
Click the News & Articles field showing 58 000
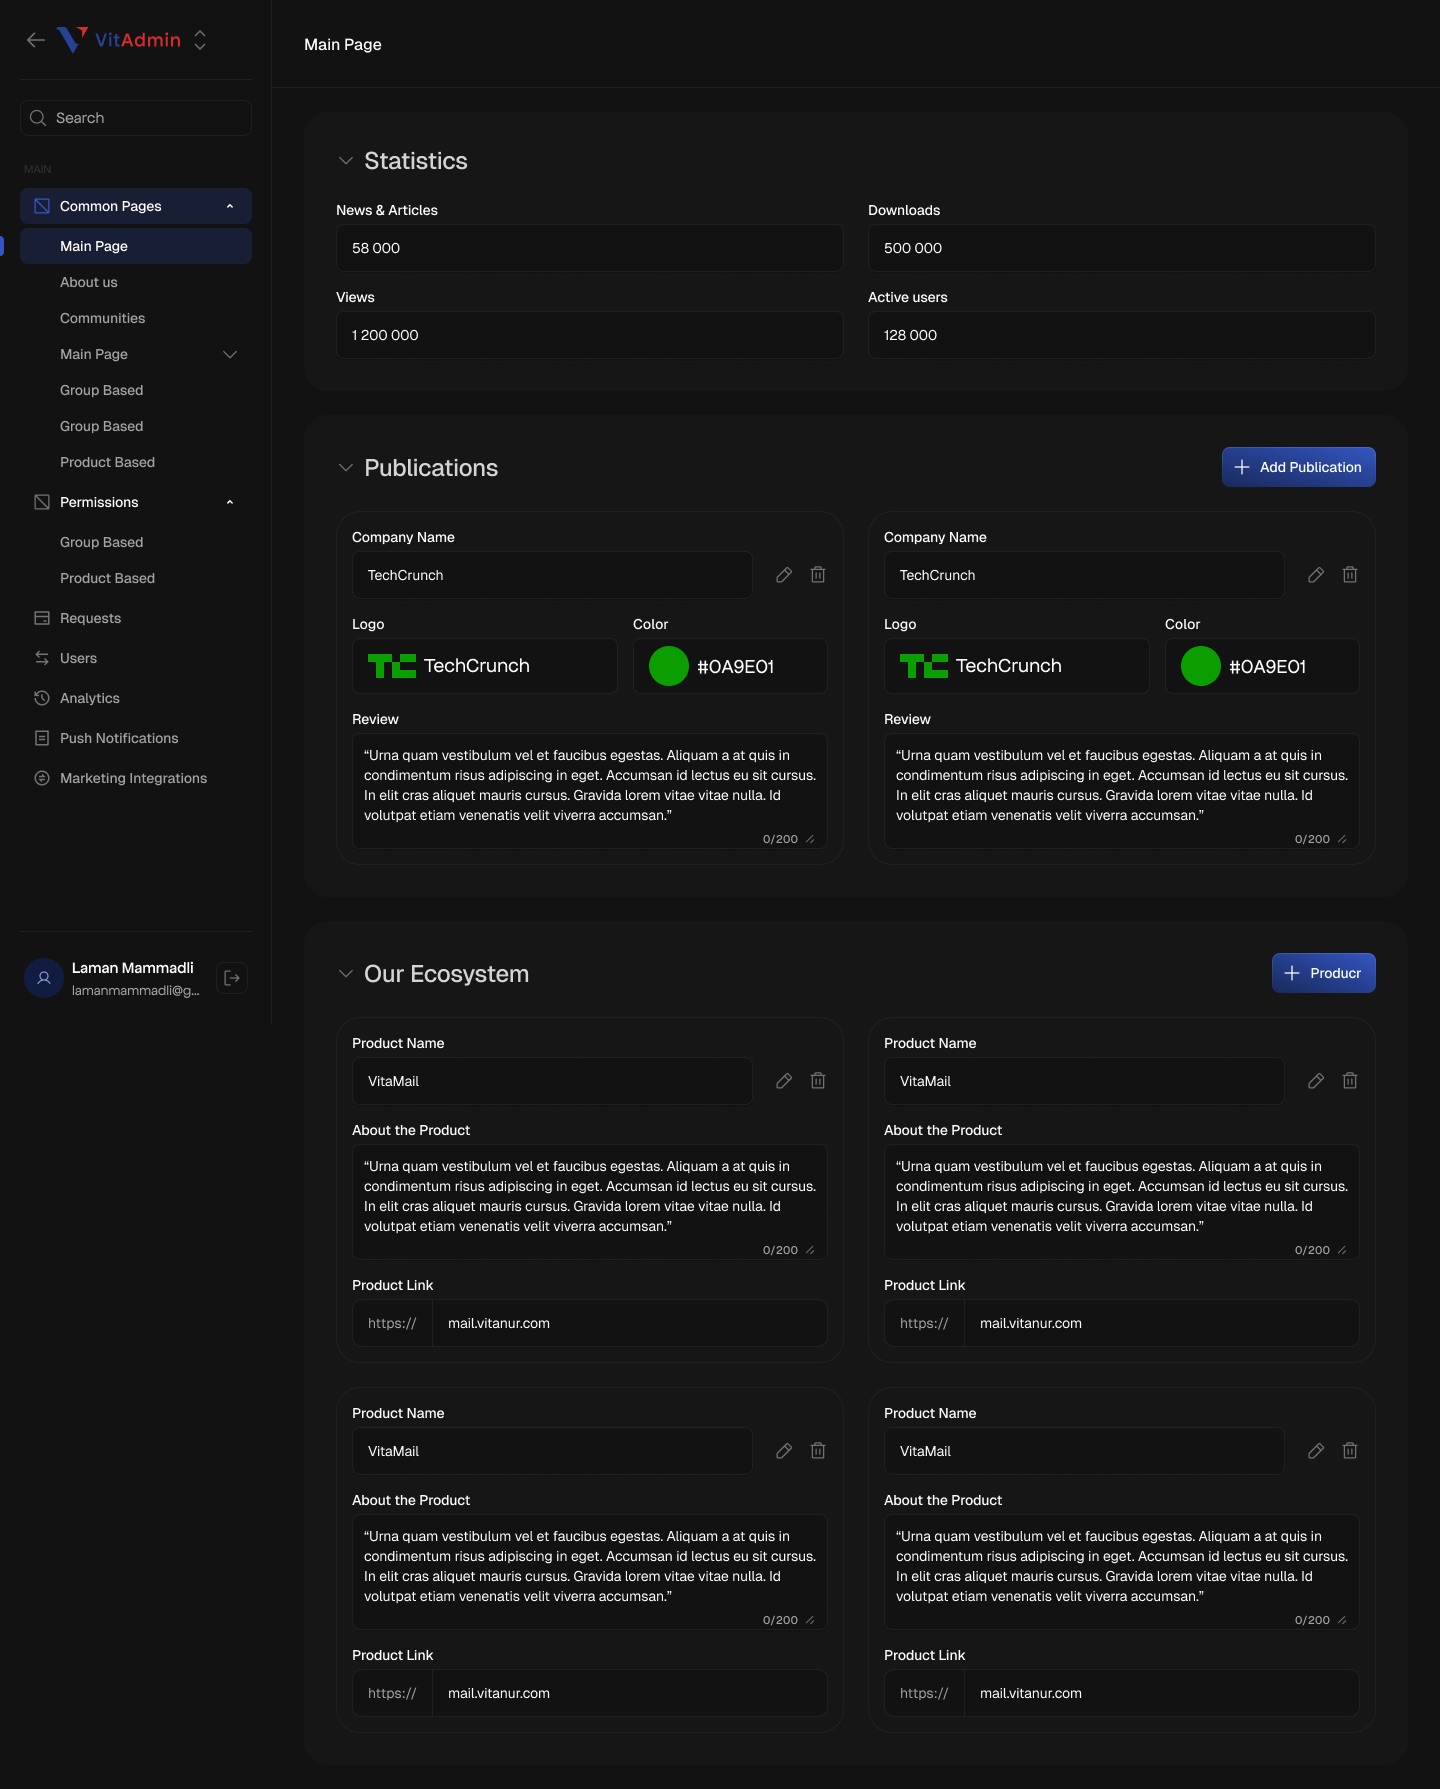[x=590, y=248]
